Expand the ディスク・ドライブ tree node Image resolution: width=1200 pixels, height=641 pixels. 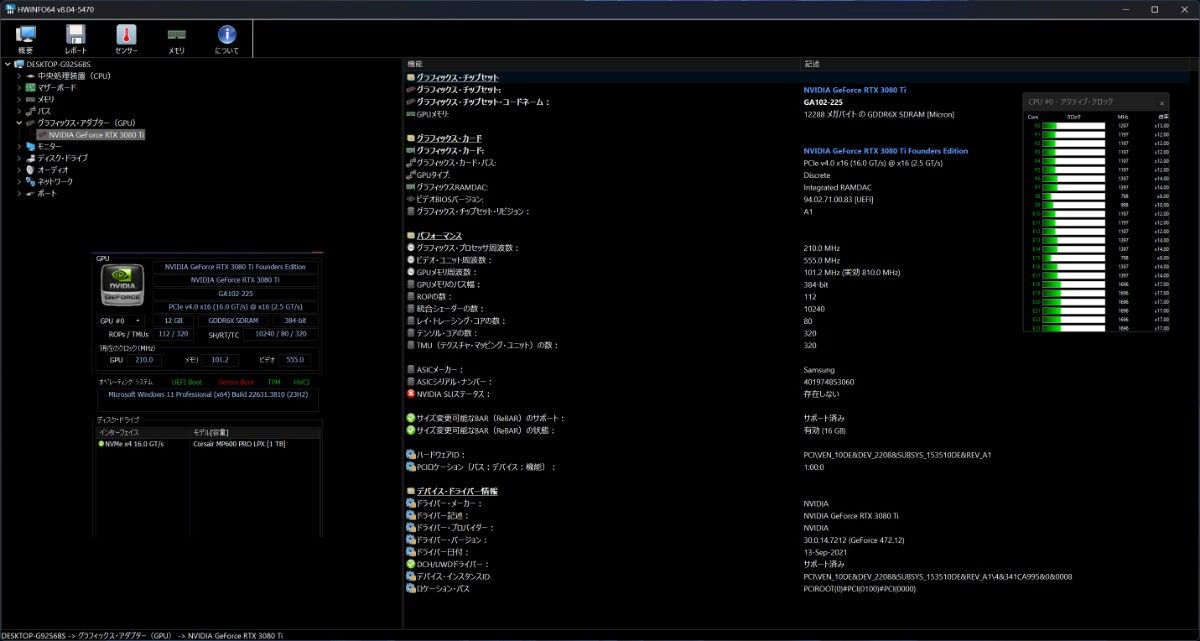pyautogui.click(x=19, y=158)
